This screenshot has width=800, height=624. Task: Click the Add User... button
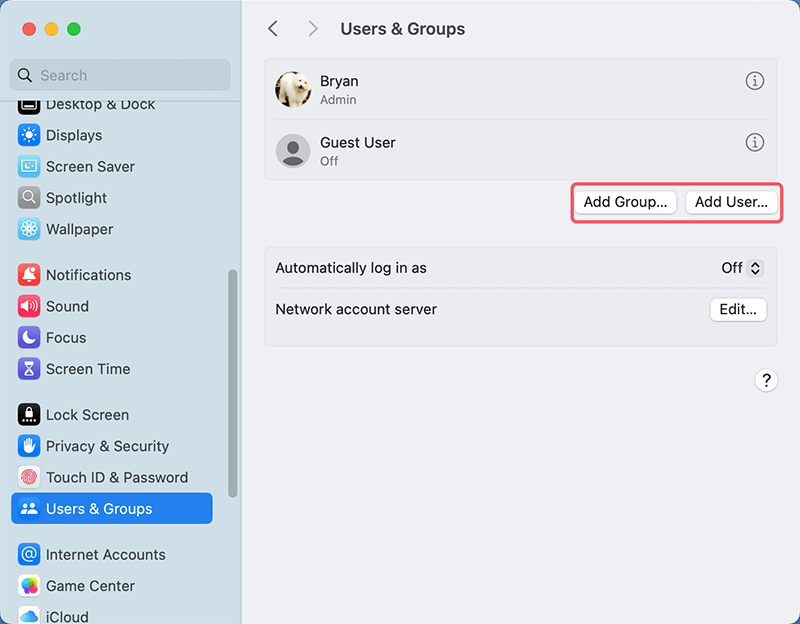[x=731, y=202]
